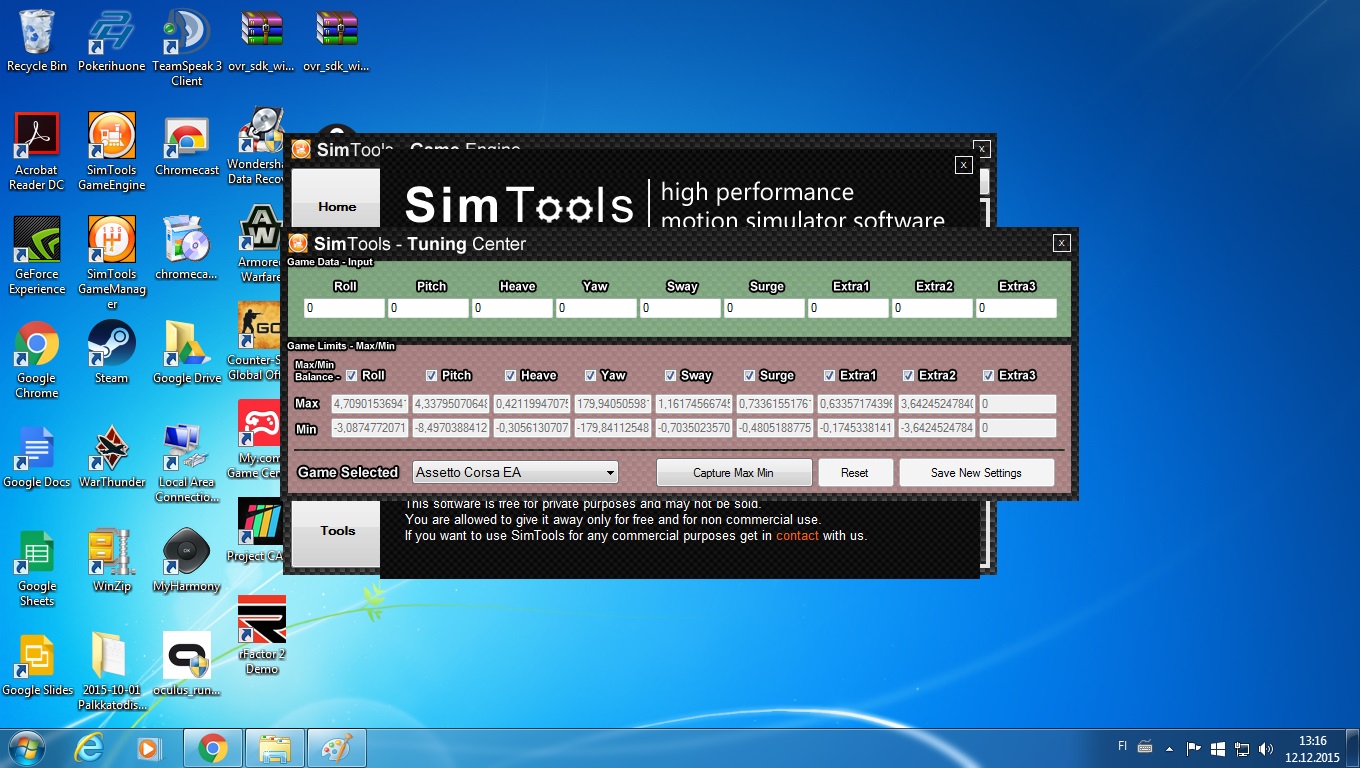Uncheck the Yaw balance checkbox
1360x768 pixels.
click(591, 376)
